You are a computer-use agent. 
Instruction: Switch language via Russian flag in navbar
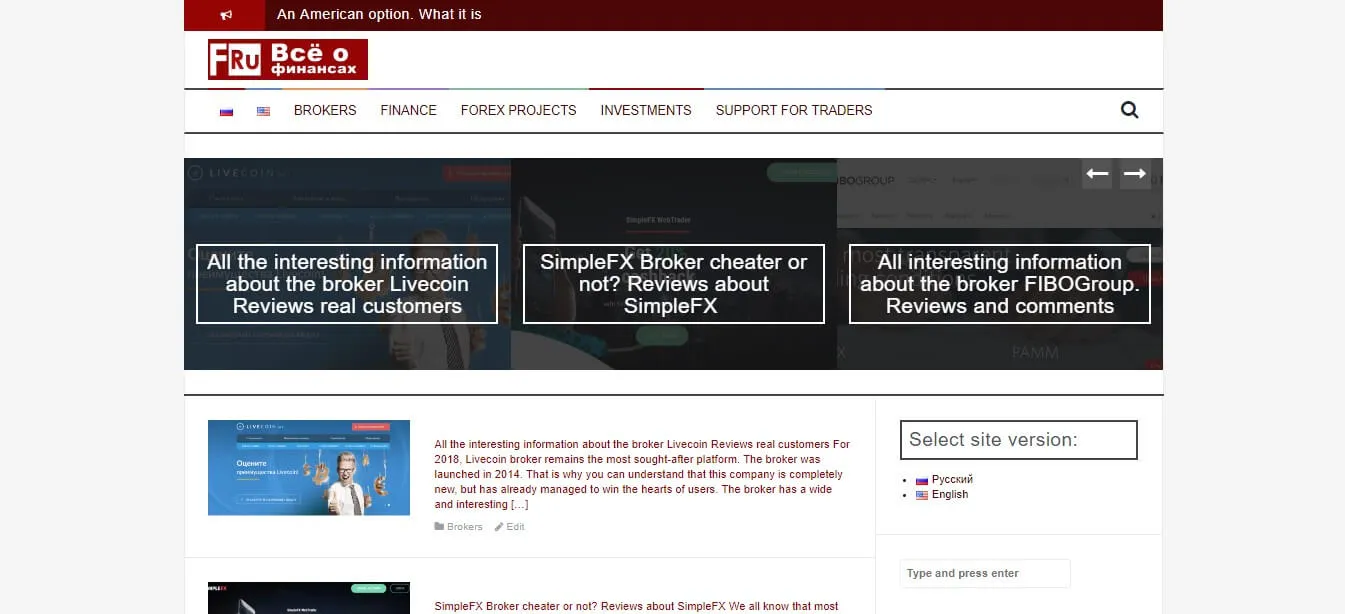click(226, 111)
